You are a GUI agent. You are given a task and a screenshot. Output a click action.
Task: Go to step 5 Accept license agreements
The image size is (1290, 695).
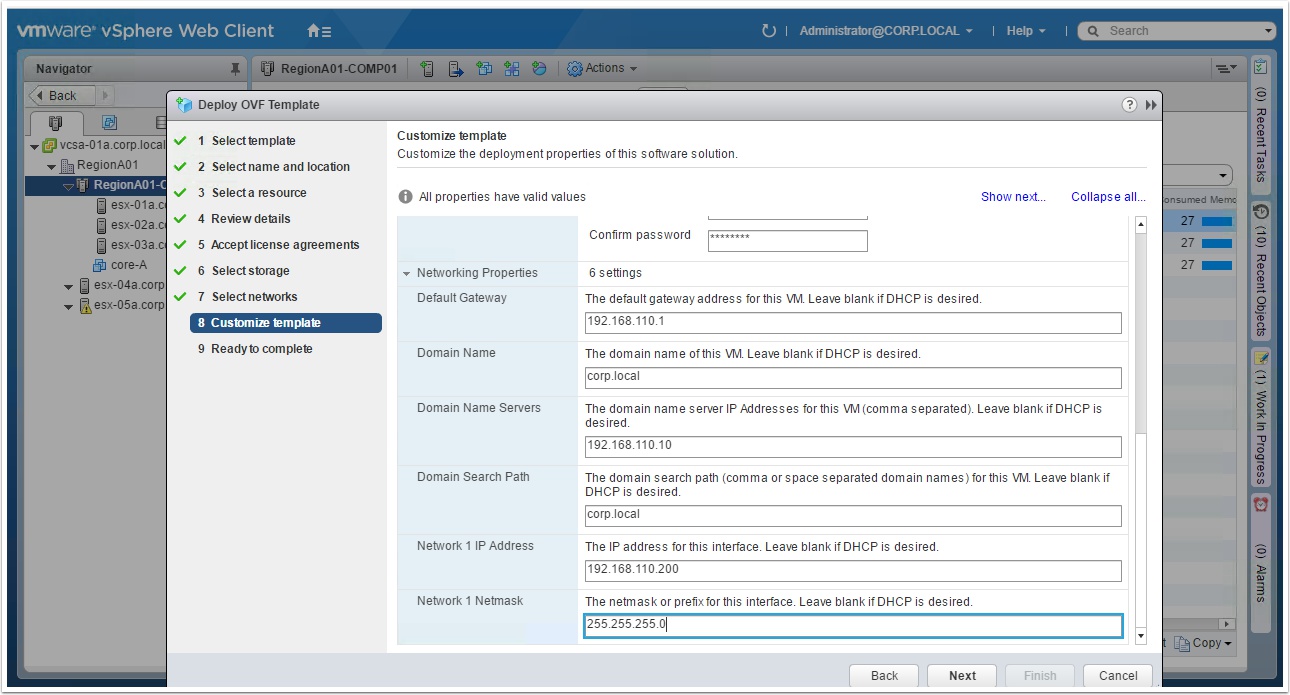click(x=278, y=245)
